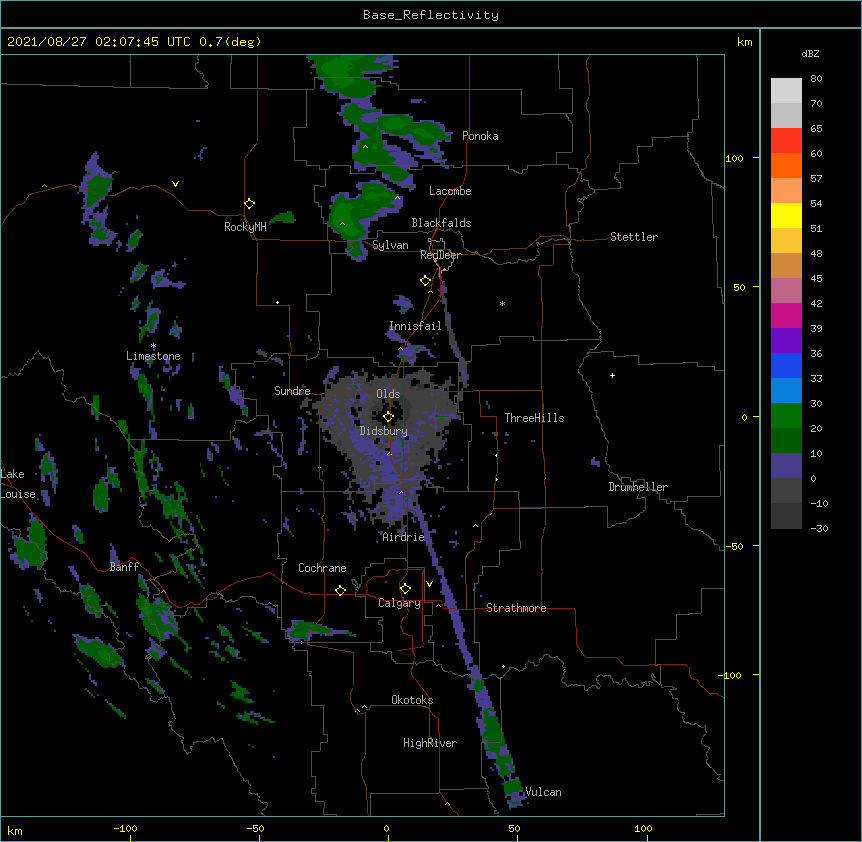
Task: Select the Okotoks label
Action: (412, 700)
